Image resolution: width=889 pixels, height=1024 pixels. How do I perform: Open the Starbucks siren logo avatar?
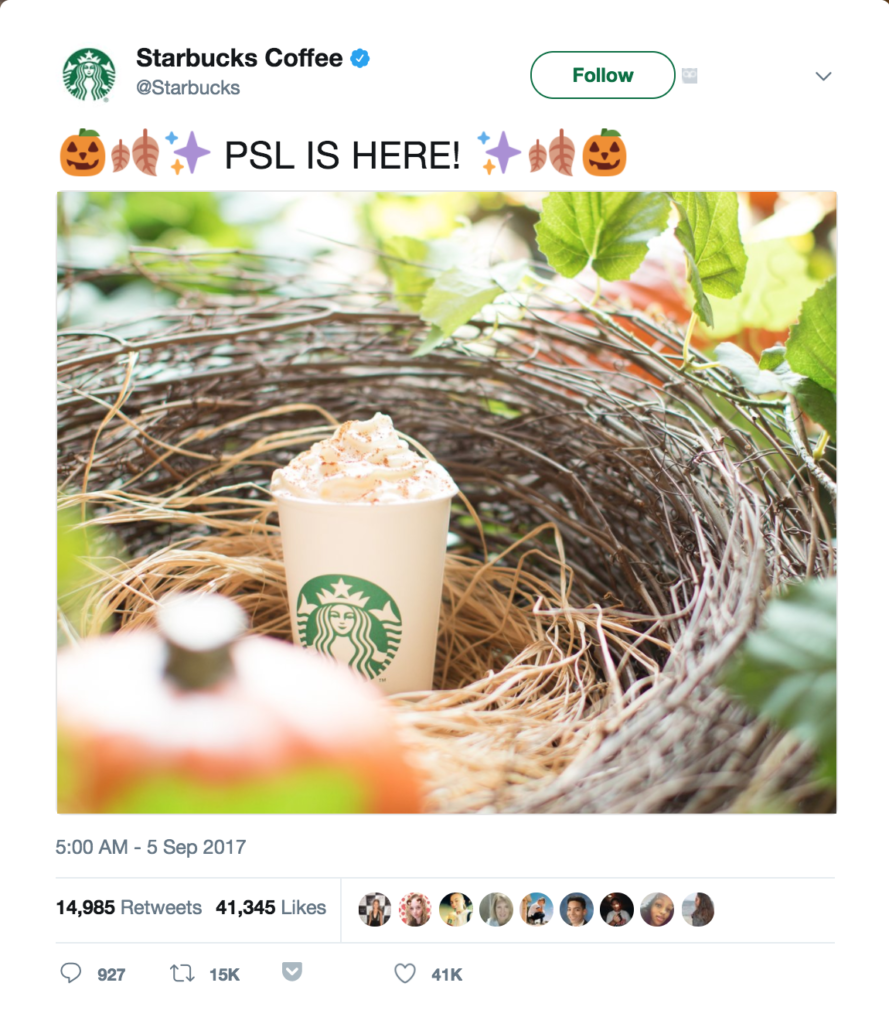[90, 75]
